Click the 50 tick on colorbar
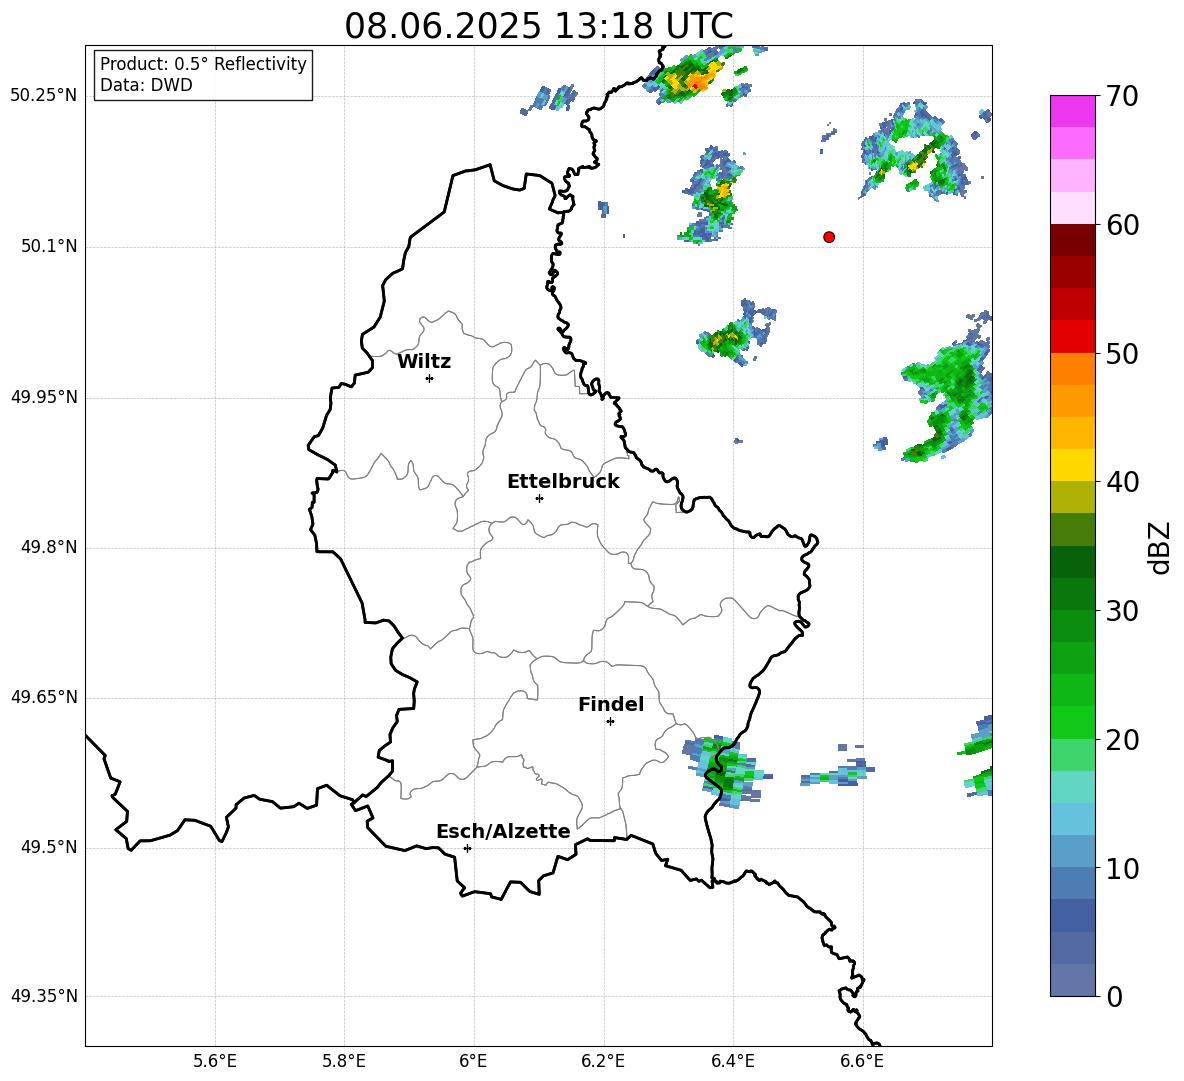Image resolution: width=1184 pixels, height=1081 pixels. tap(1122, 353)
